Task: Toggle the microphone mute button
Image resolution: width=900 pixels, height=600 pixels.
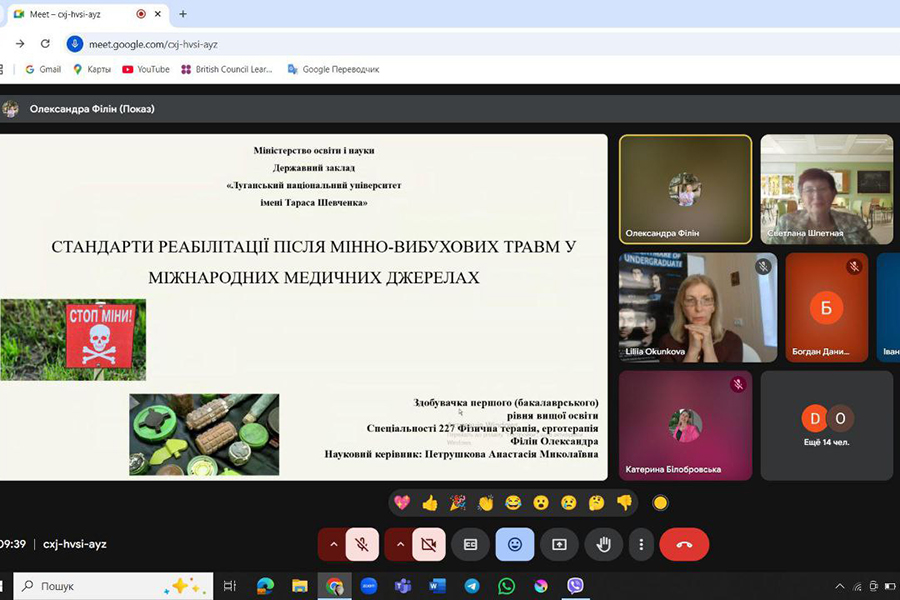Action: click(x=362, y=544)
